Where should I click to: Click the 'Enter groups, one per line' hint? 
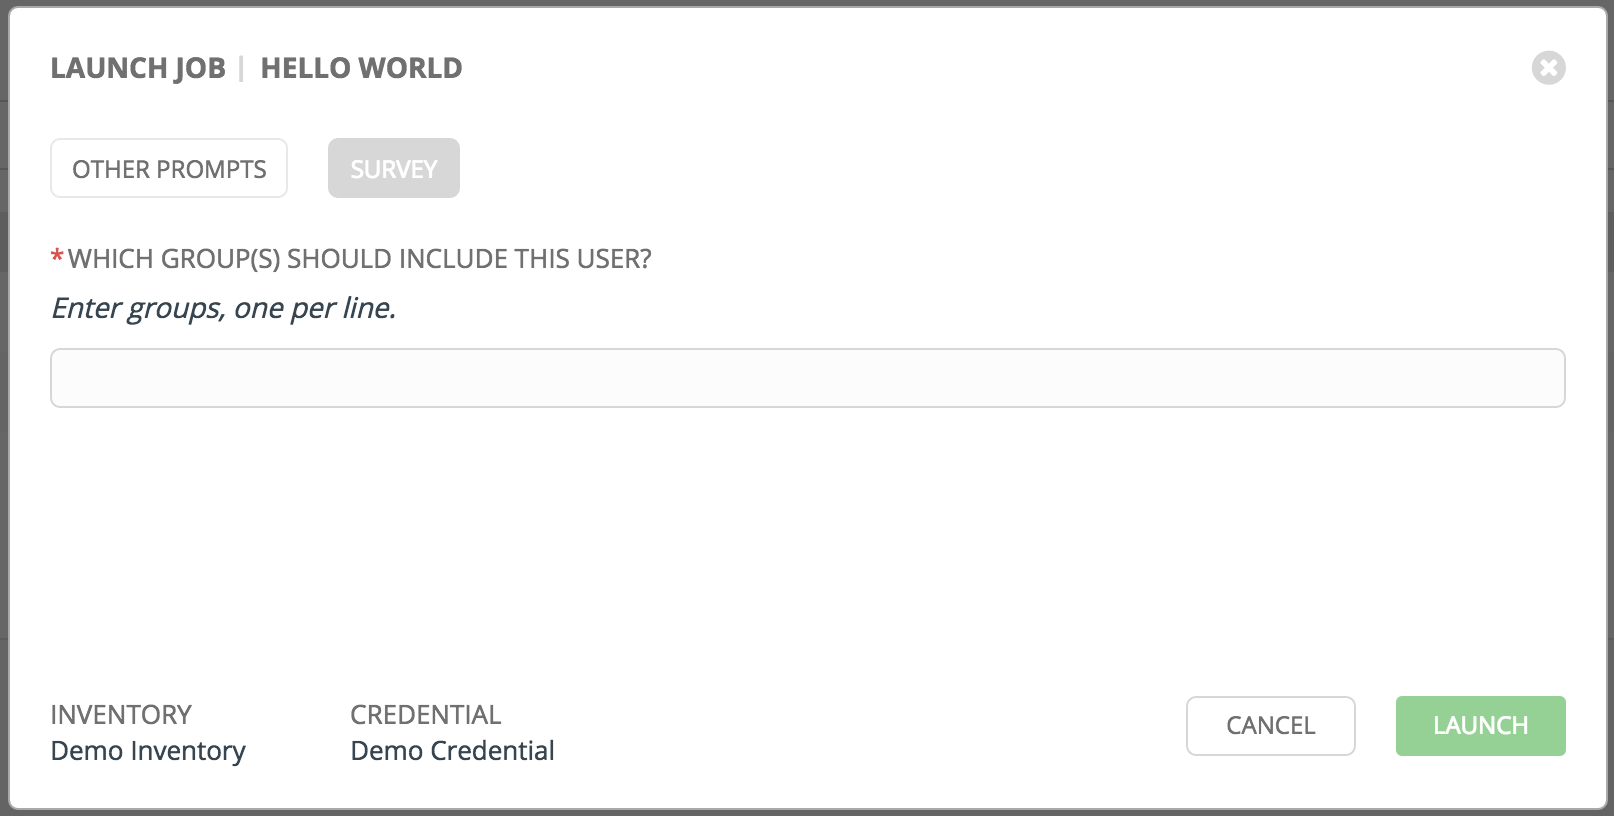(224, 308)
